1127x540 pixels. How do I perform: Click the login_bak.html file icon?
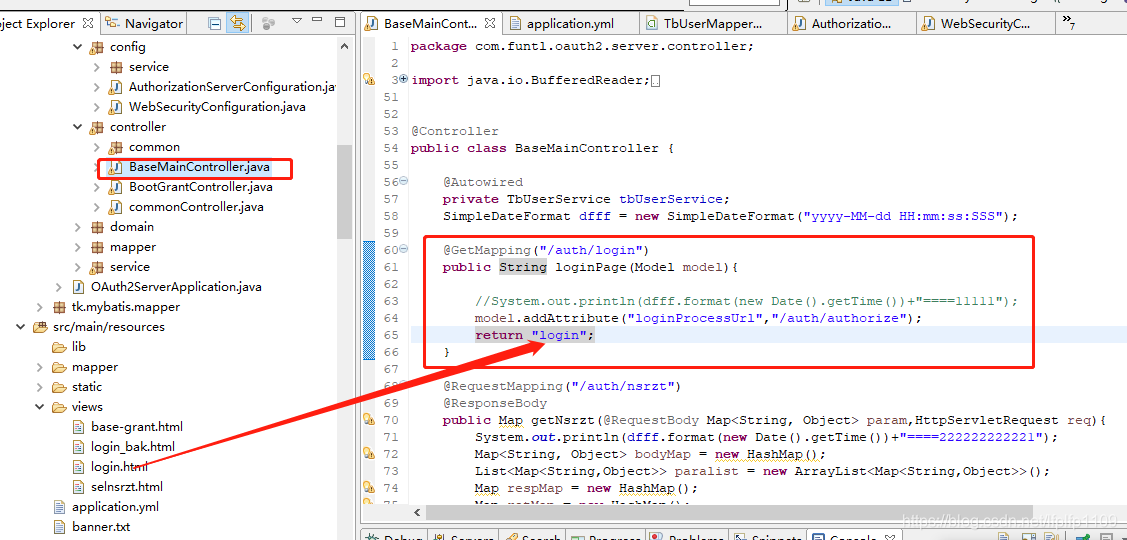click(x=79, y=447)
